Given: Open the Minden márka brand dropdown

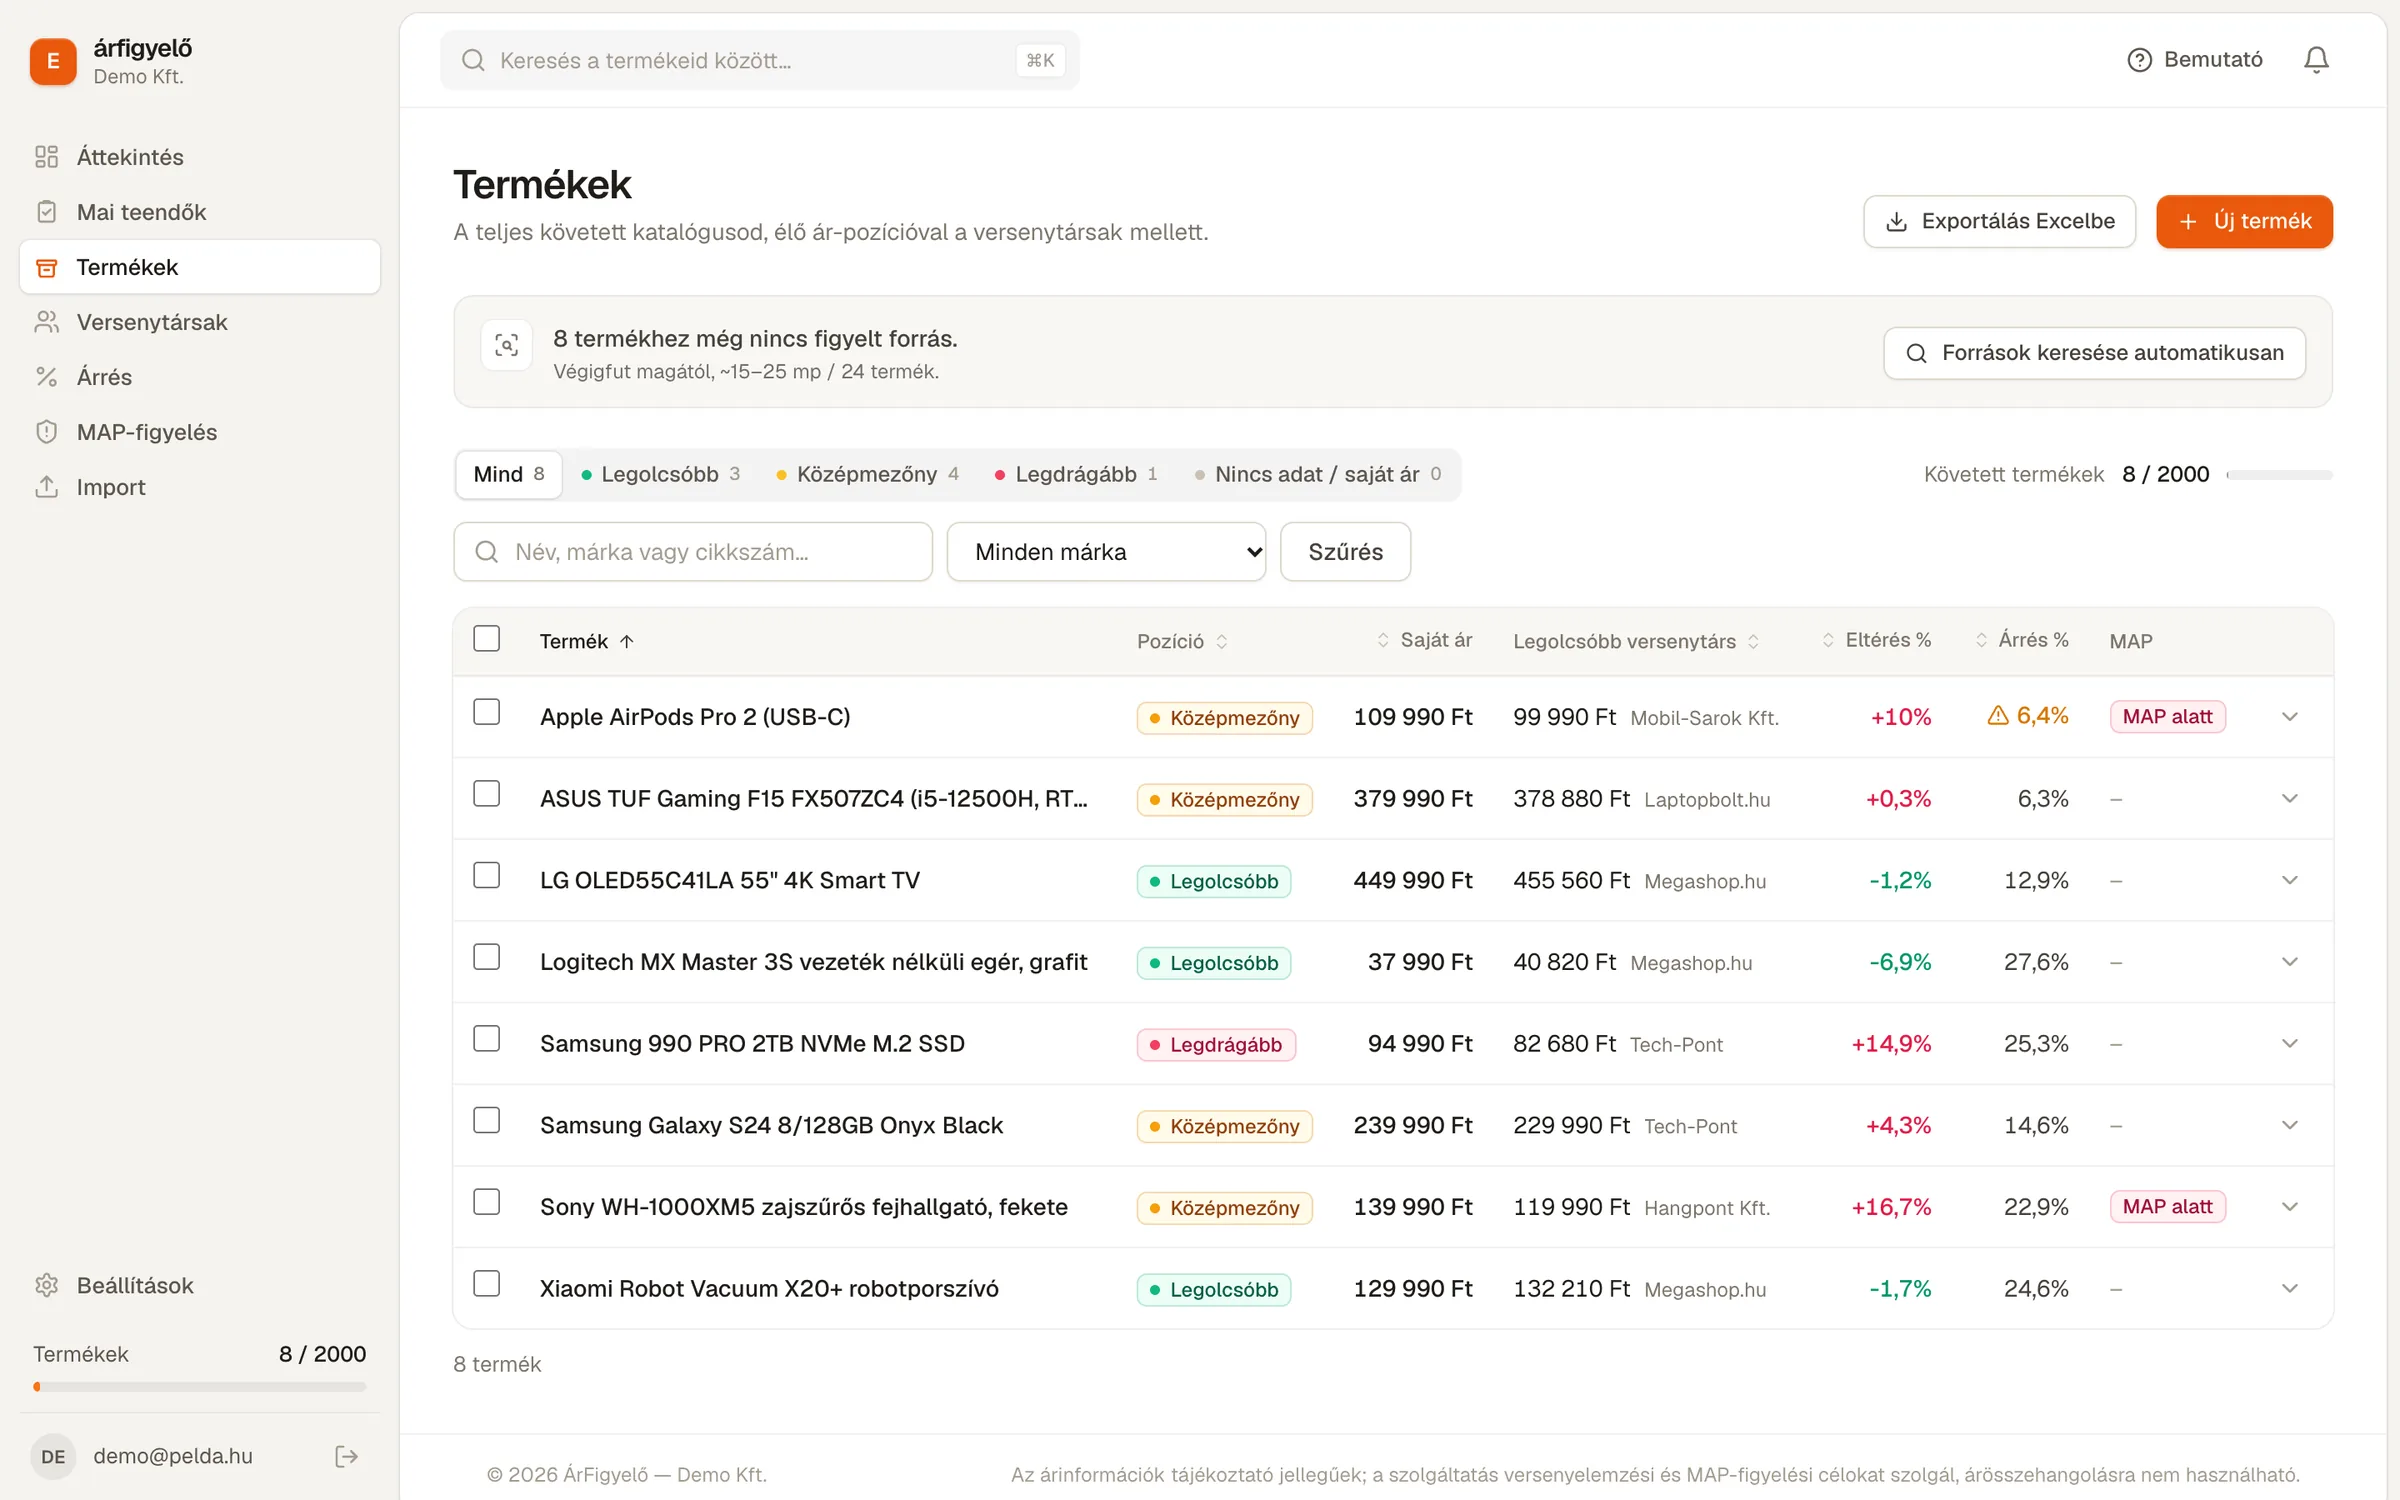Looking at the screenshot, I should 1106,552.
